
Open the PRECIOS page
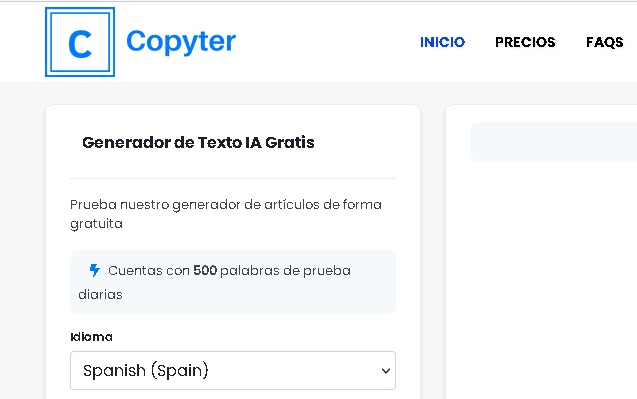[x=525, y=42]
